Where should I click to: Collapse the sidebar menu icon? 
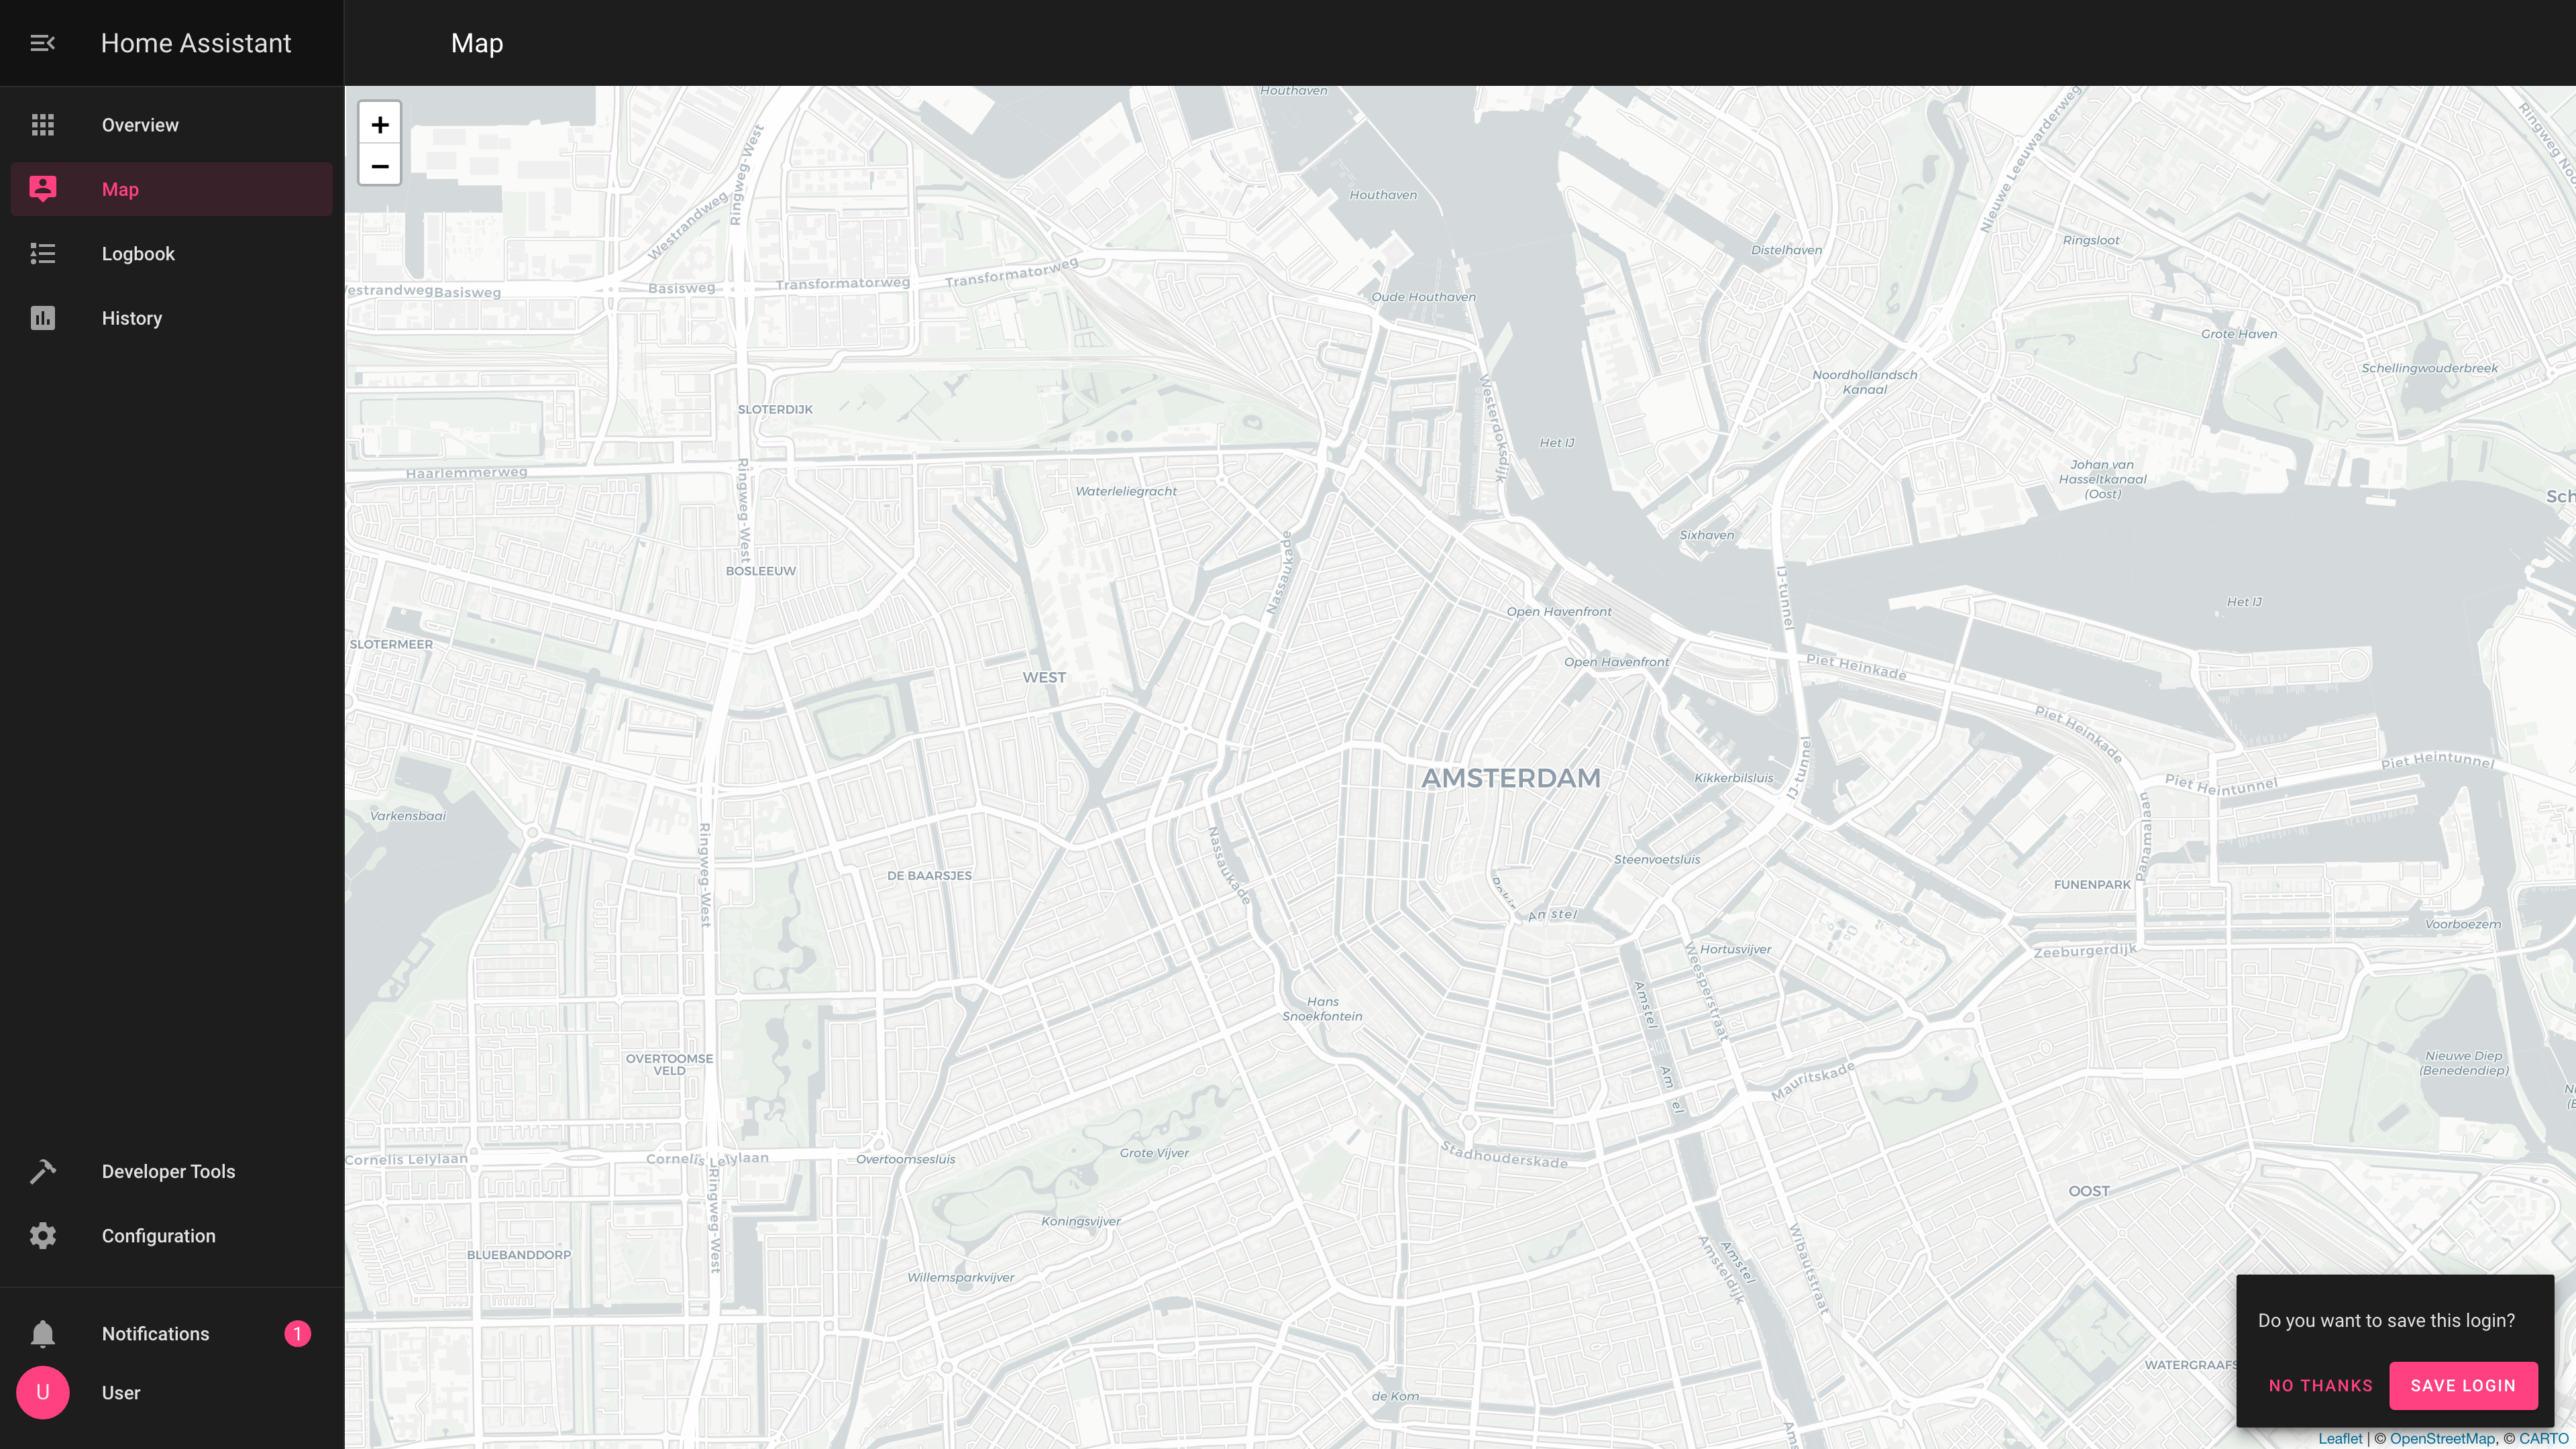42,43
